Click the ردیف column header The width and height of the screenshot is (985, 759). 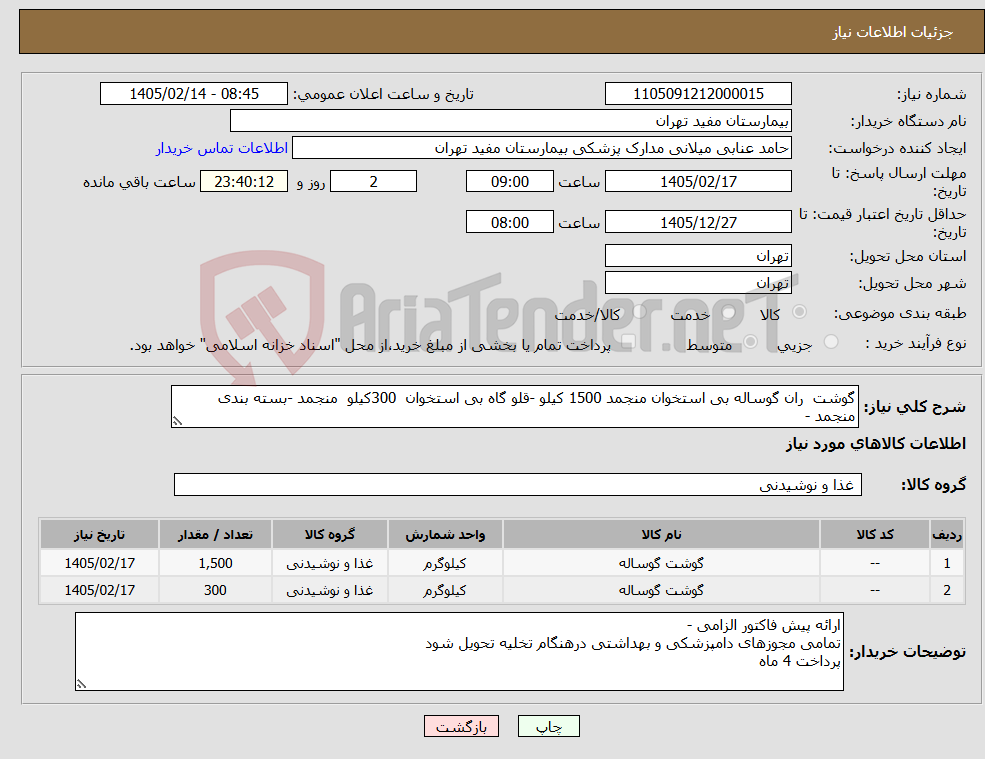tap(947, 534)
